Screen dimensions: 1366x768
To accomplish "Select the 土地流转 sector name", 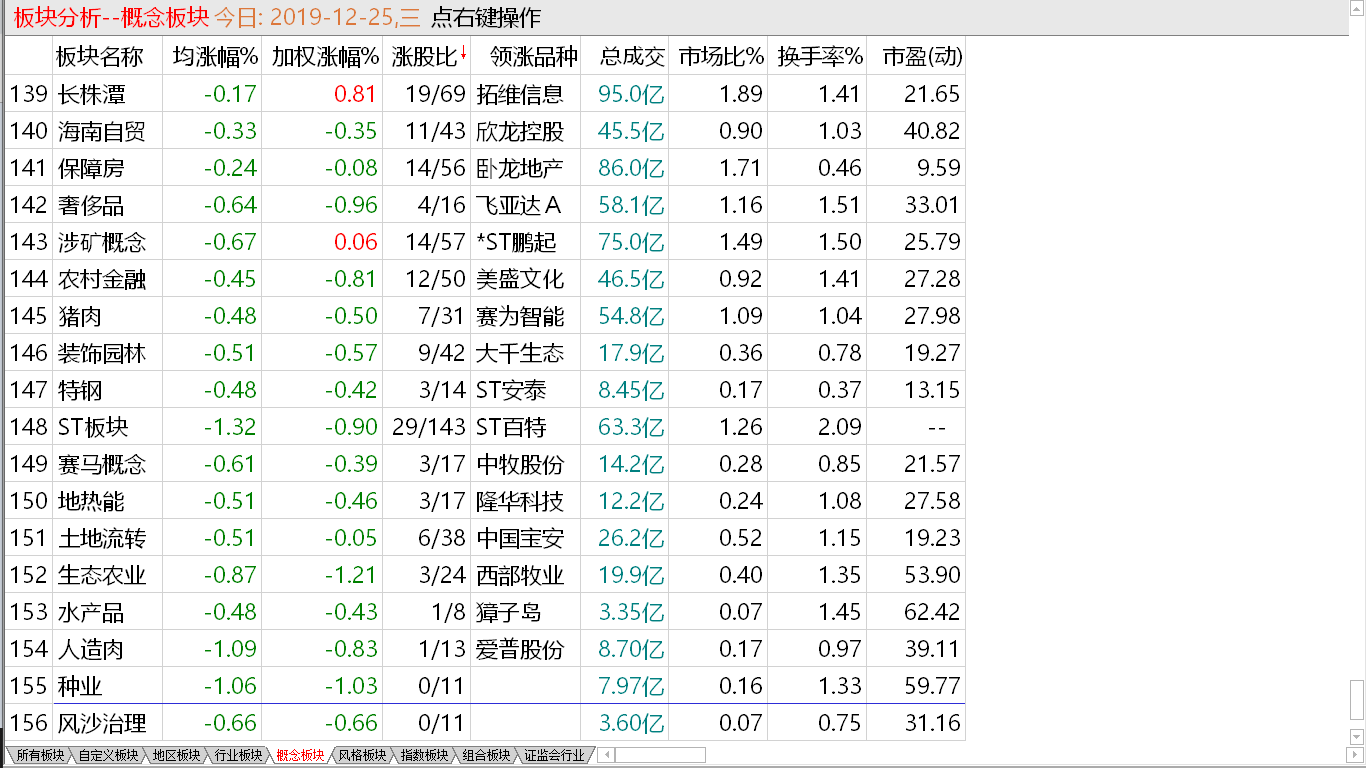I will tap(102, 538).
